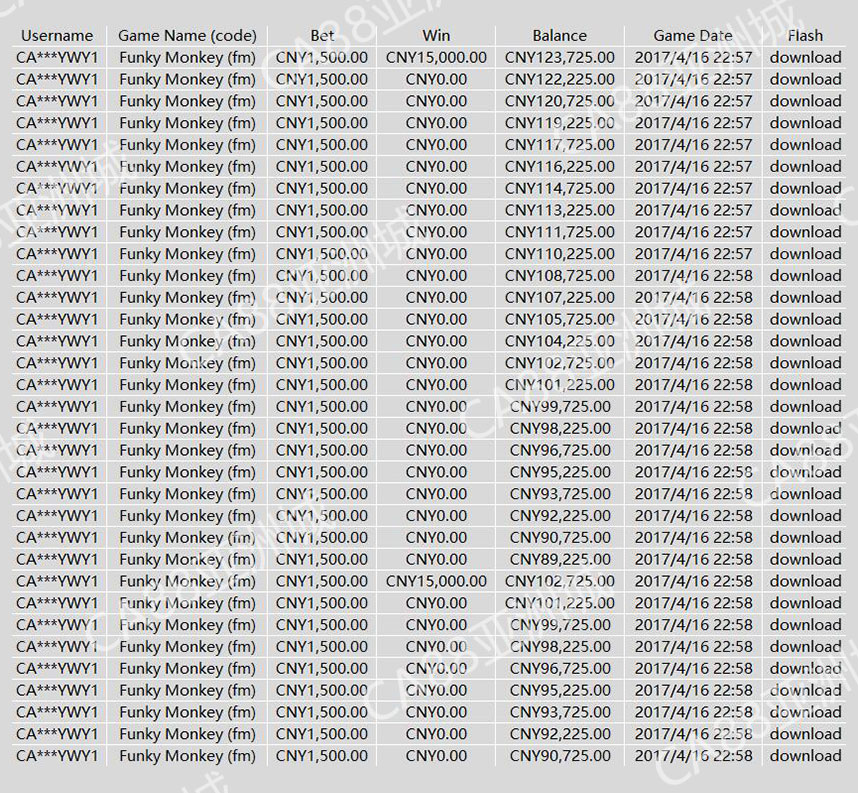Click the Game Name (code) column header

click(187, 36)
